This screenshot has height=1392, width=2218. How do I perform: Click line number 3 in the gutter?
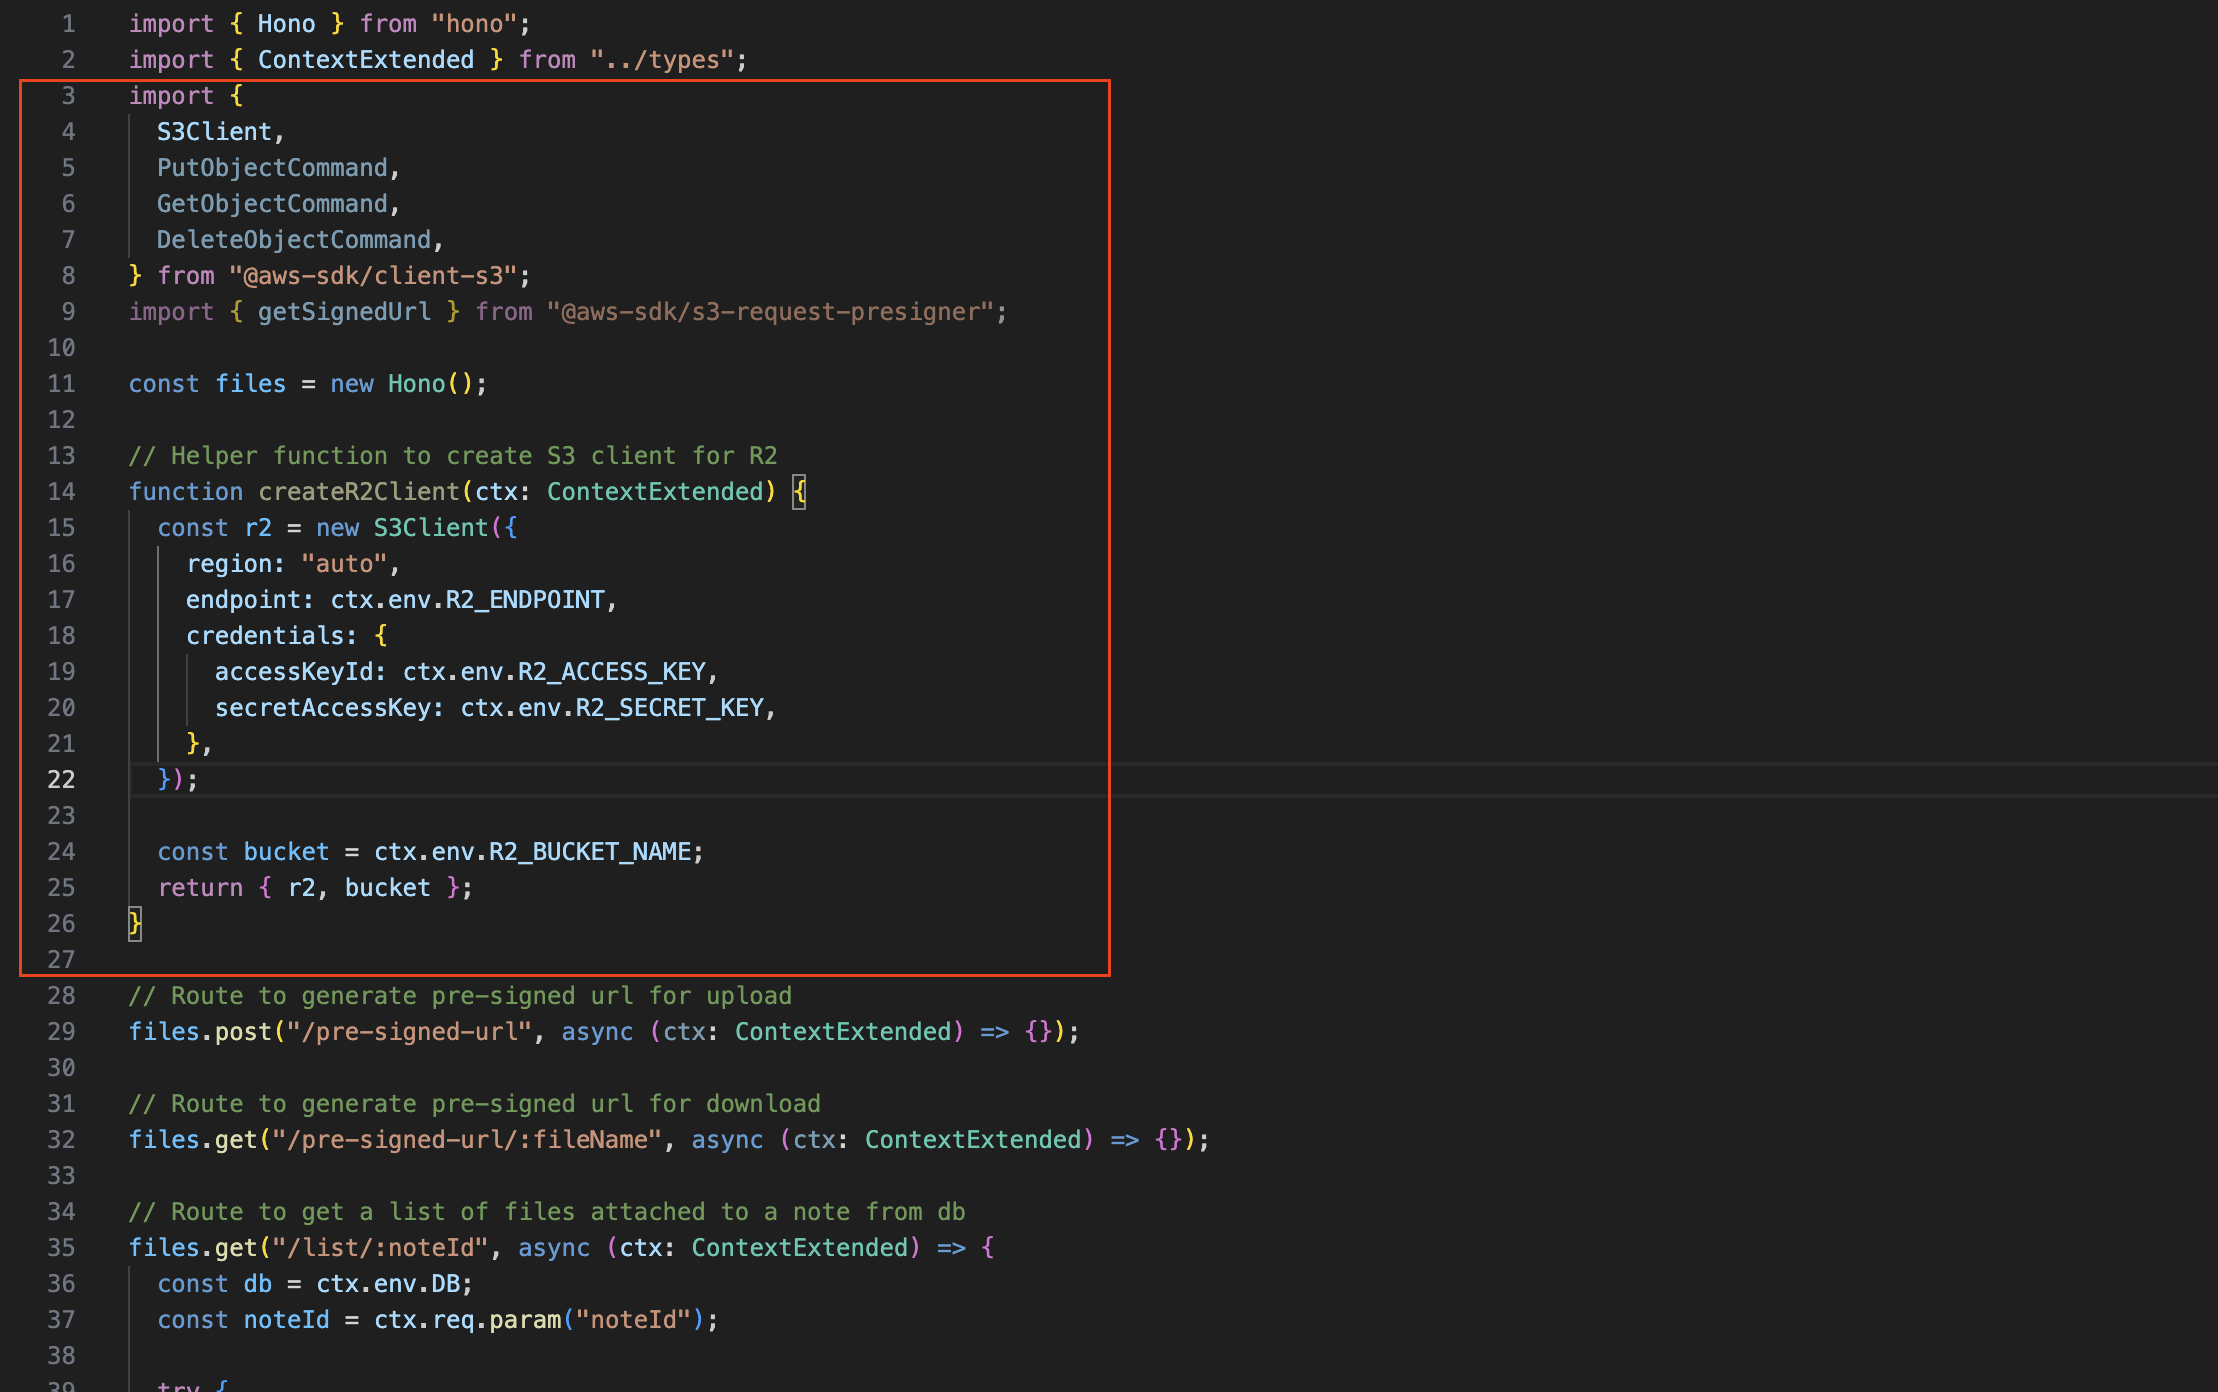[68, 96]
